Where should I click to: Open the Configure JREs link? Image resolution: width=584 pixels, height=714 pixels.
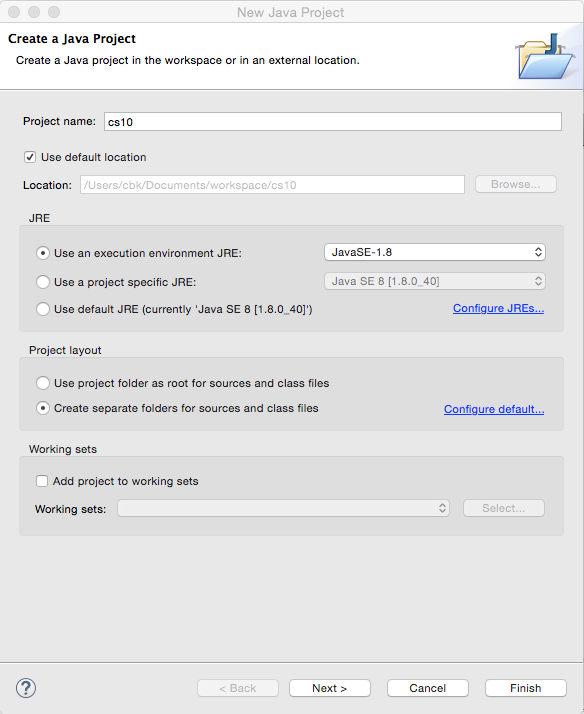coord(498,308)
